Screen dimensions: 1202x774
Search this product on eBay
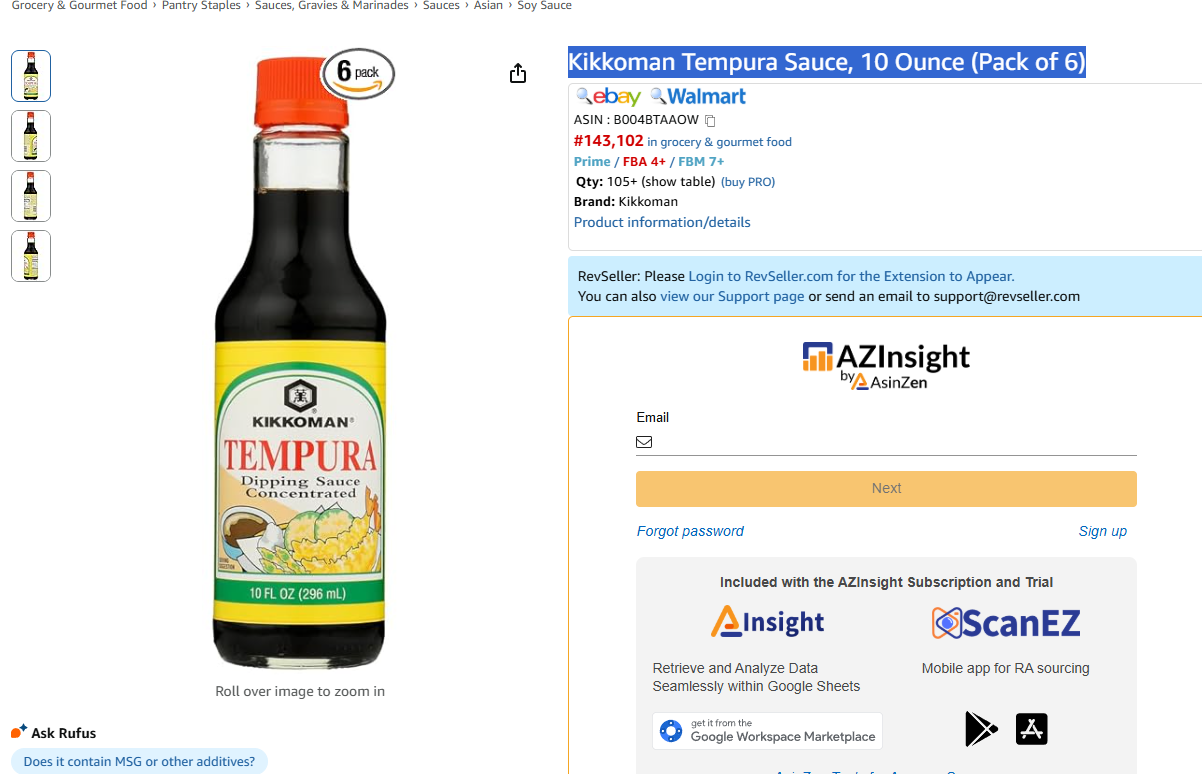point(609,97)
